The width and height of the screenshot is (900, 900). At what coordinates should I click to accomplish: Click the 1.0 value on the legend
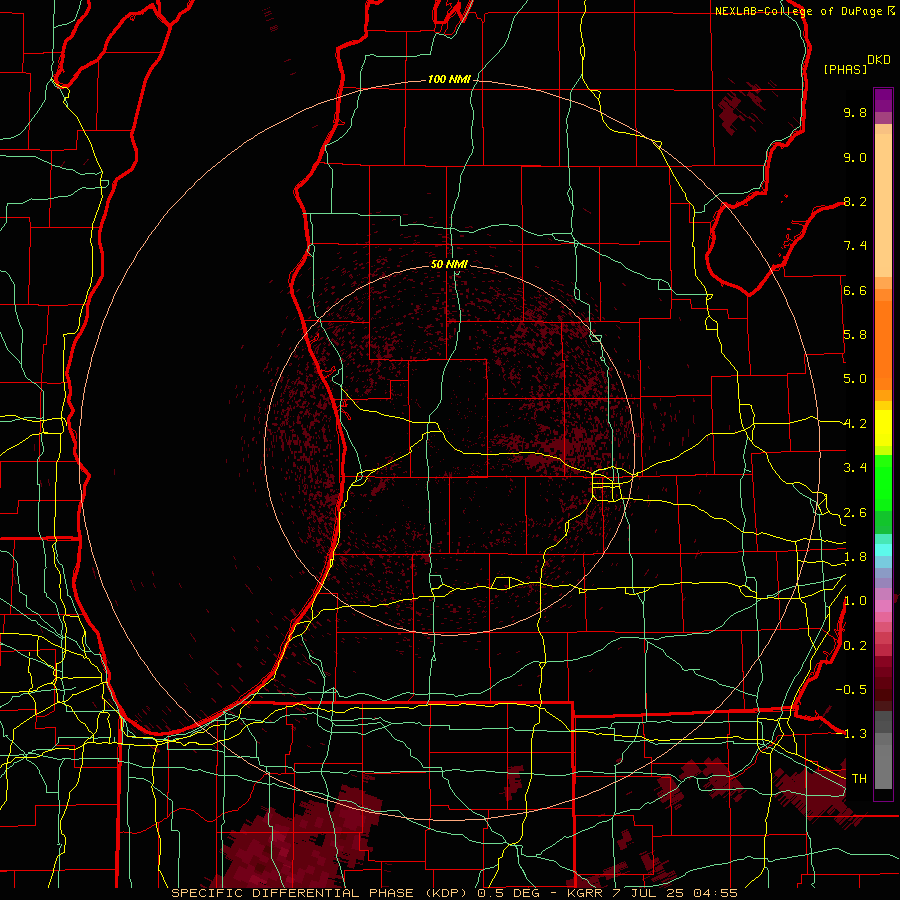coord(855,601)
